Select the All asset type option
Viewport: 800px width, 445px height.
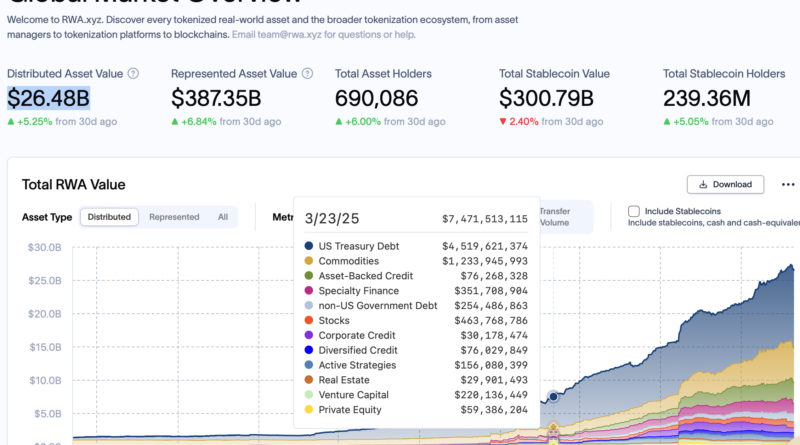coord(223,217)
